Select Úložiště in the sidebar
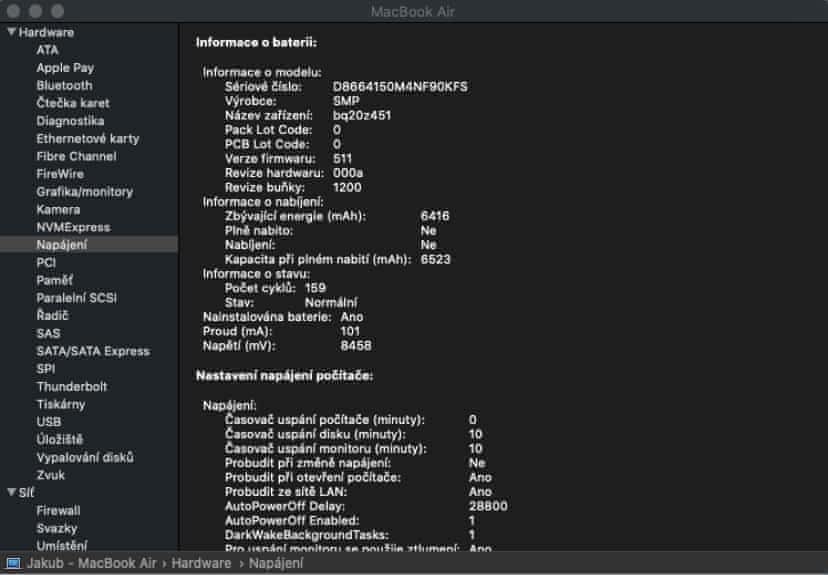 click(59, 439)
